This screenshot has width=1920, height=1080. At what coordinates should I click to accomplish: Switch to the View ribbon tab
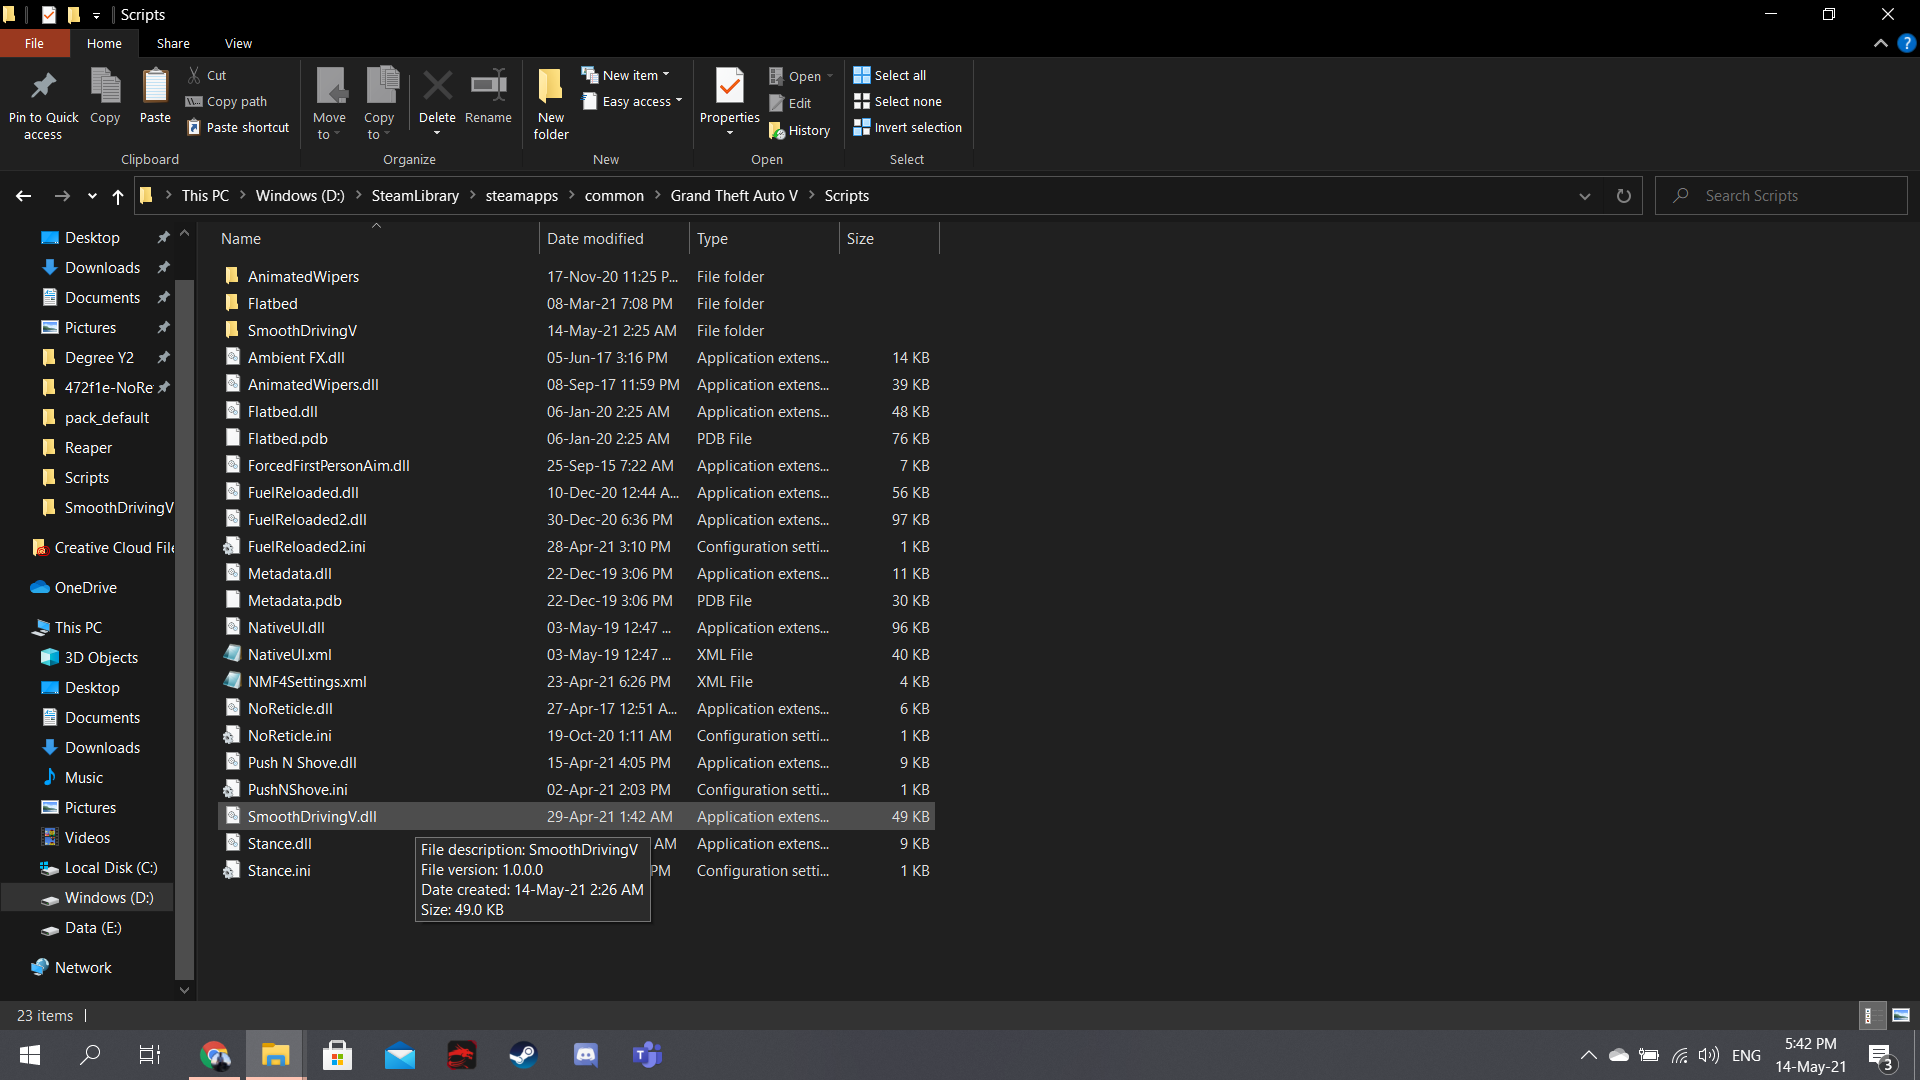238,43
